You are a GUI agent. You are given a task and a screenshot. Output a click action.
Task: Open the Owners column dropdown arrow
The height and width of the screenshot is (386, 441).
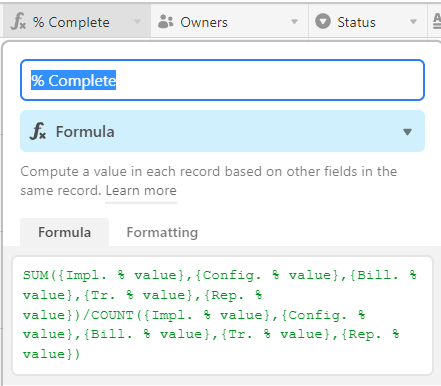coord(294,22)
